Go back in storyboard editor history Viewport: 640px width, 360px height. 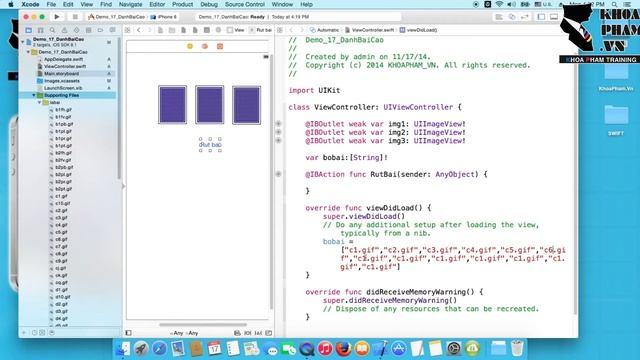139,30
